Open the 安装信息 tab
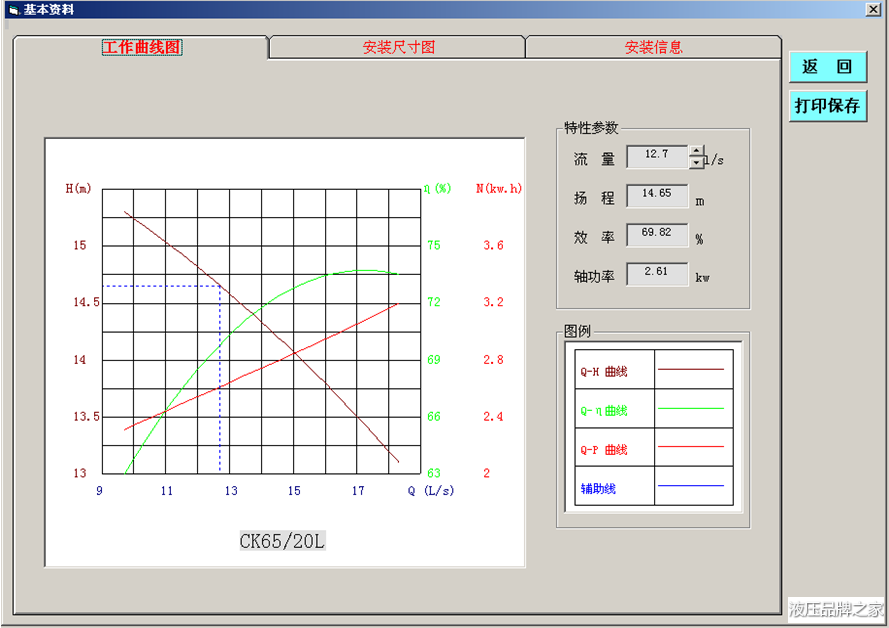 coord(653,47)
